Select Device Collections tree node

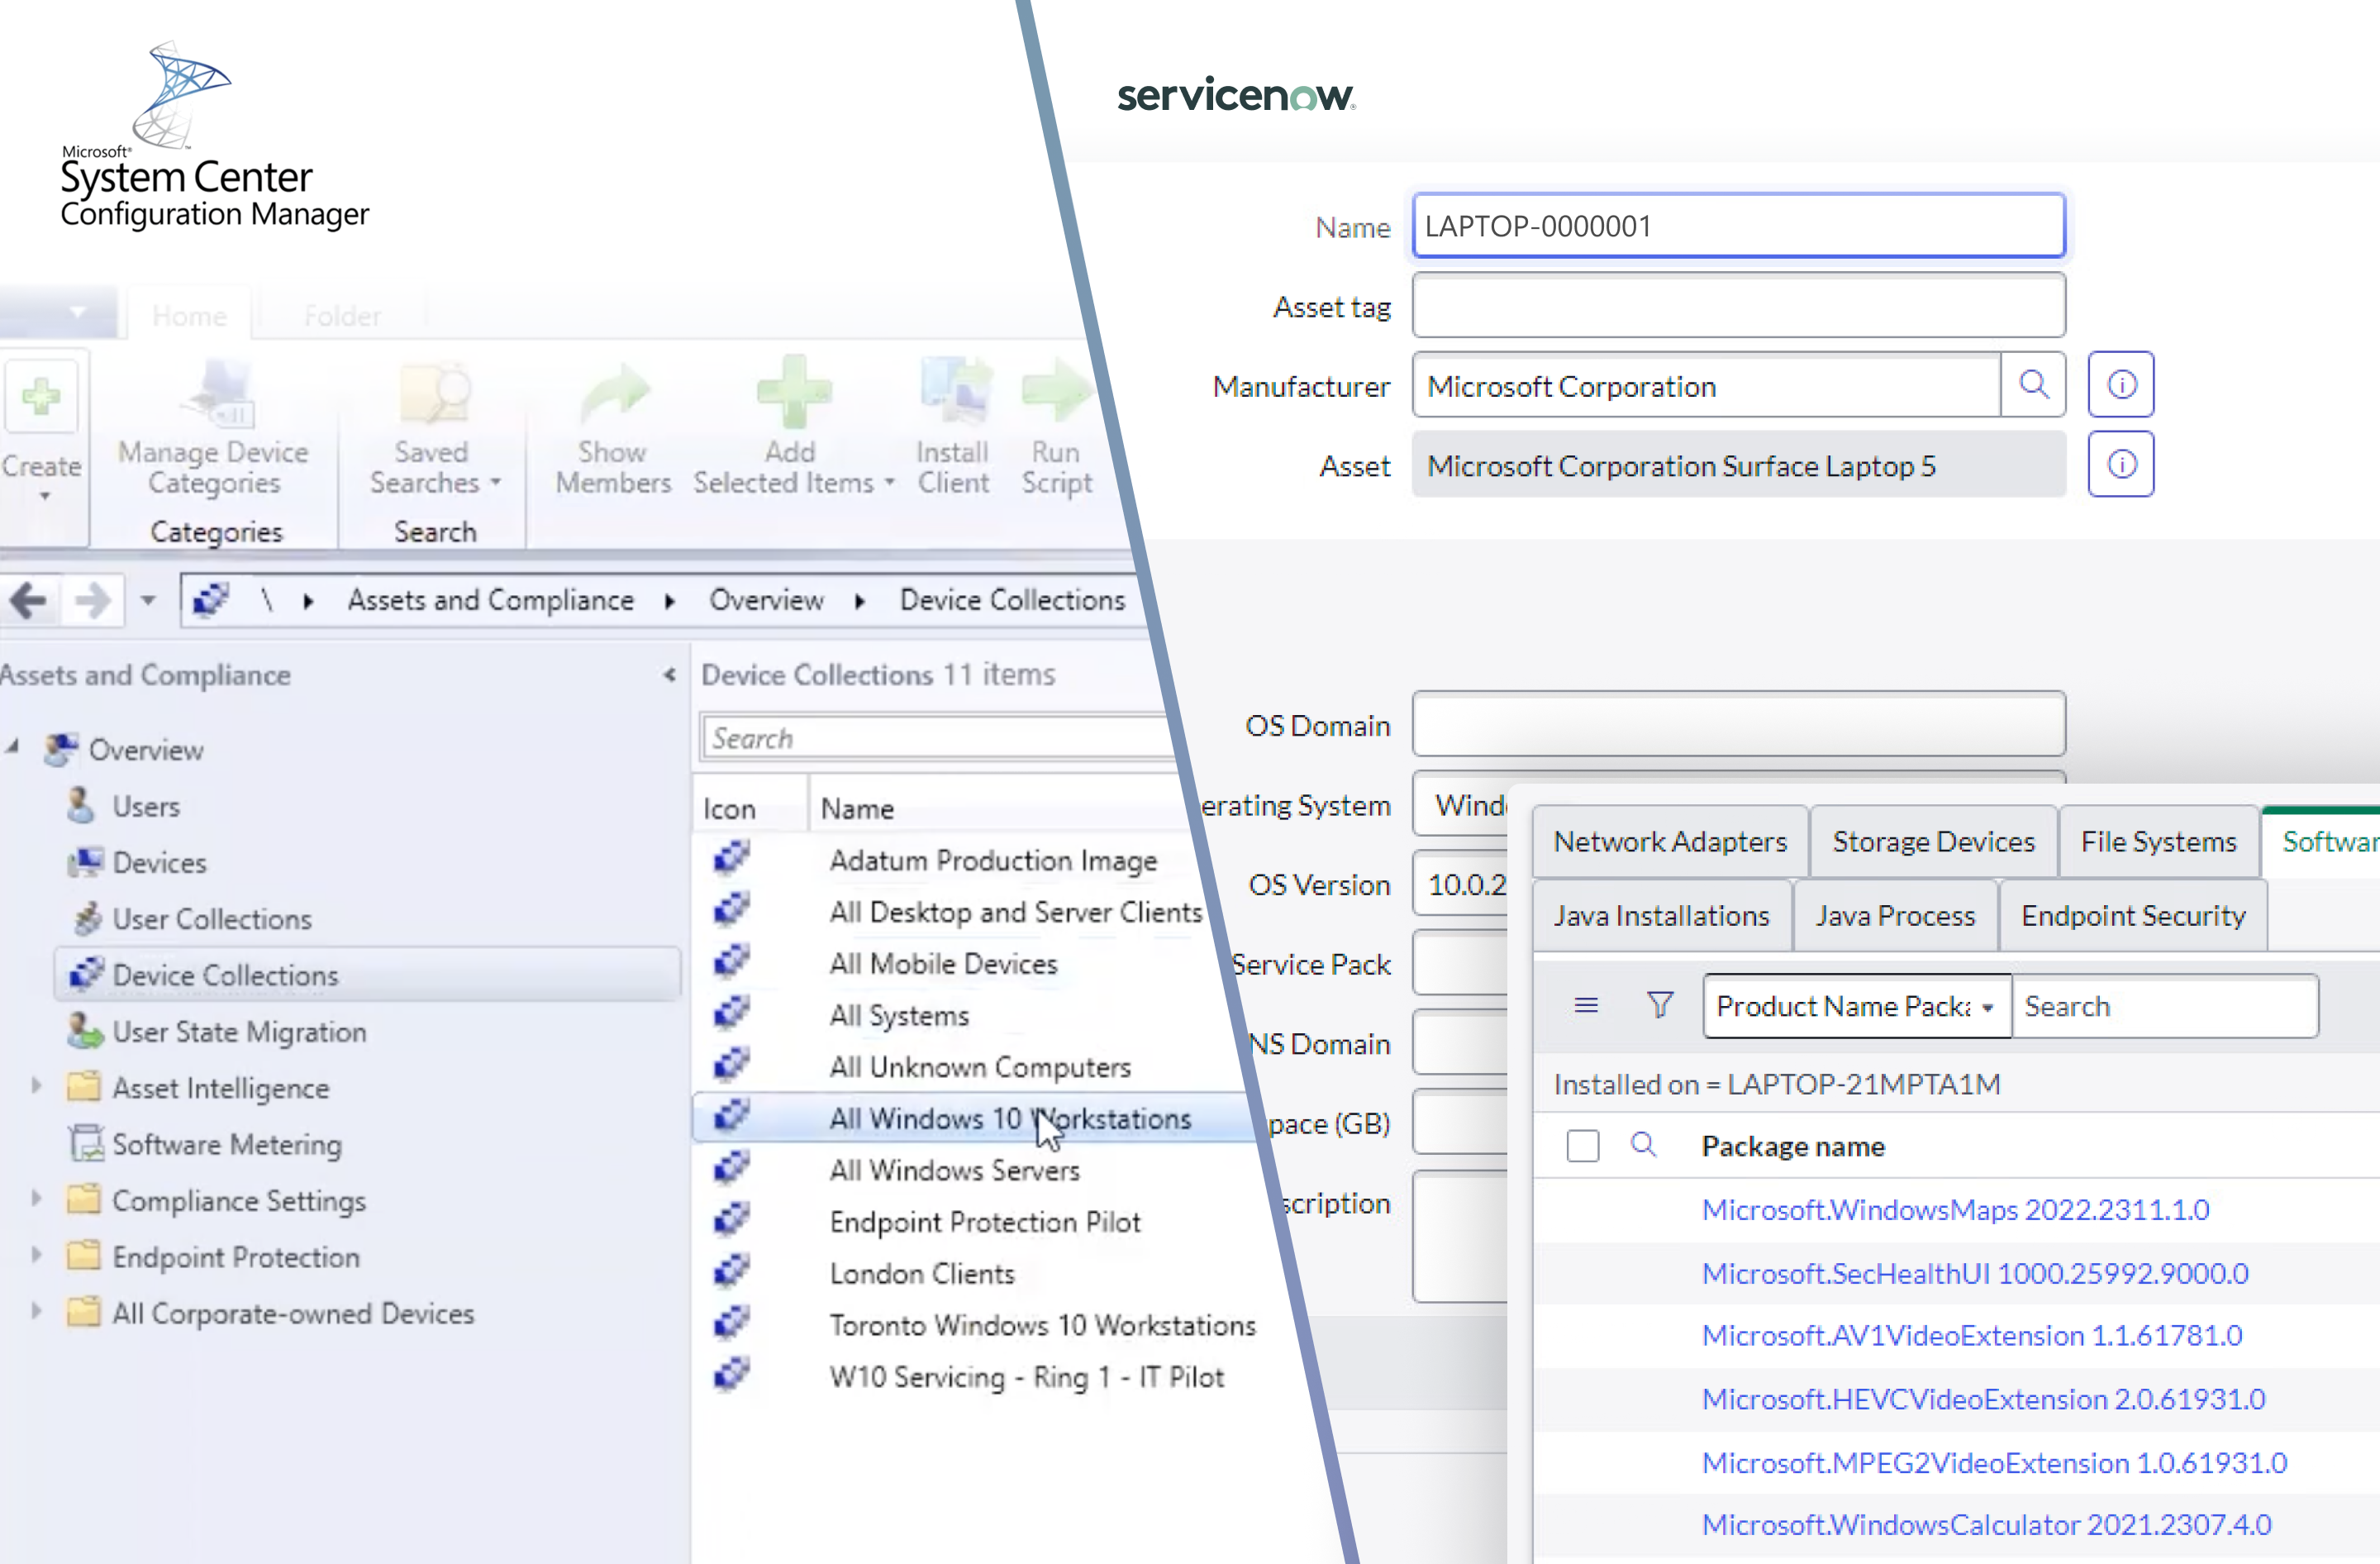[366, 975]
